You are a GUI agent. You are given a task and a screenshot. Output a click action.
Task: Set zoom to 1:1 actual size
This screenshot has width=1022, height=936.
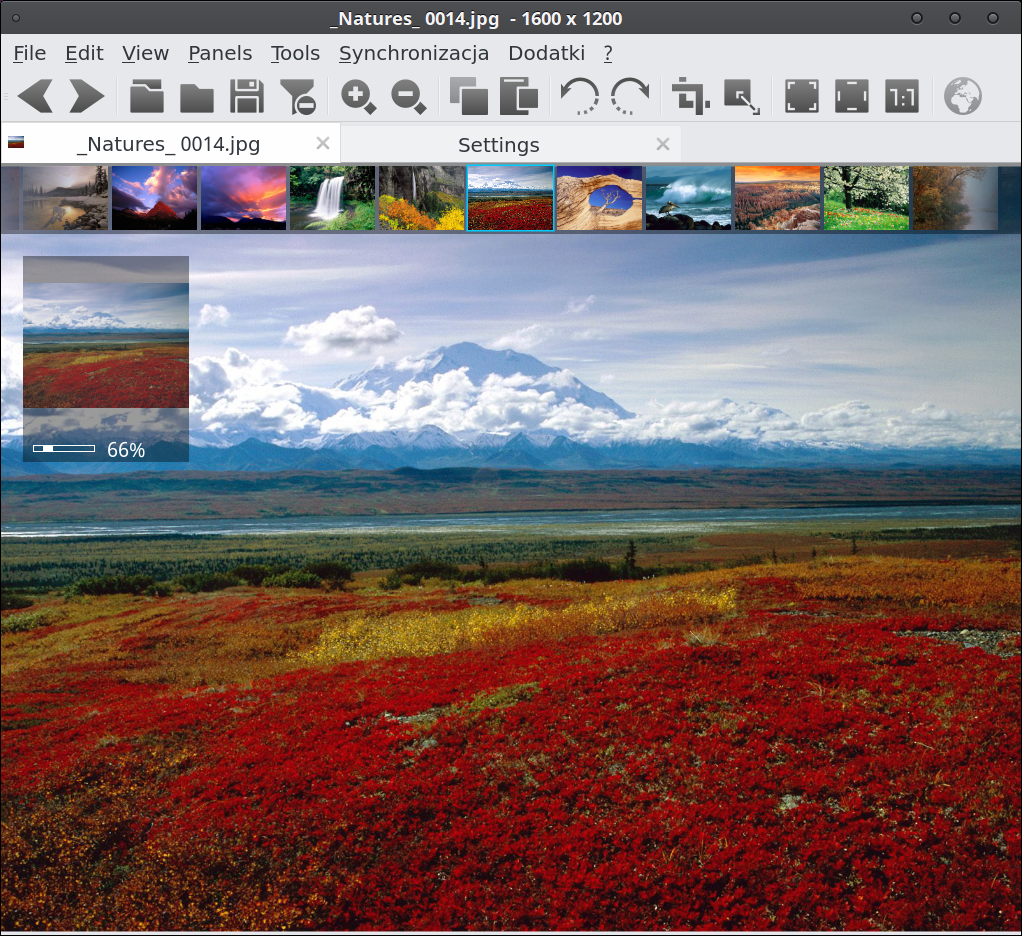902,96
